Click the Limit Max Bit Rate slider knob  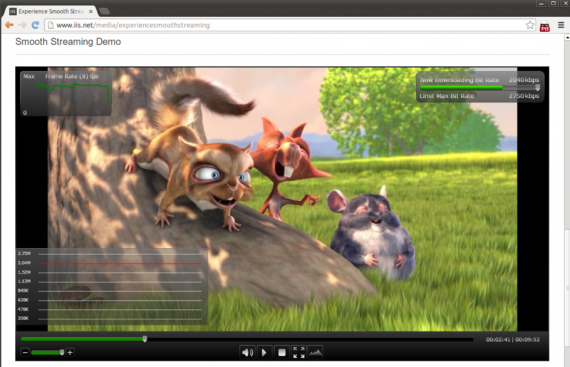(x=538, y=87)
